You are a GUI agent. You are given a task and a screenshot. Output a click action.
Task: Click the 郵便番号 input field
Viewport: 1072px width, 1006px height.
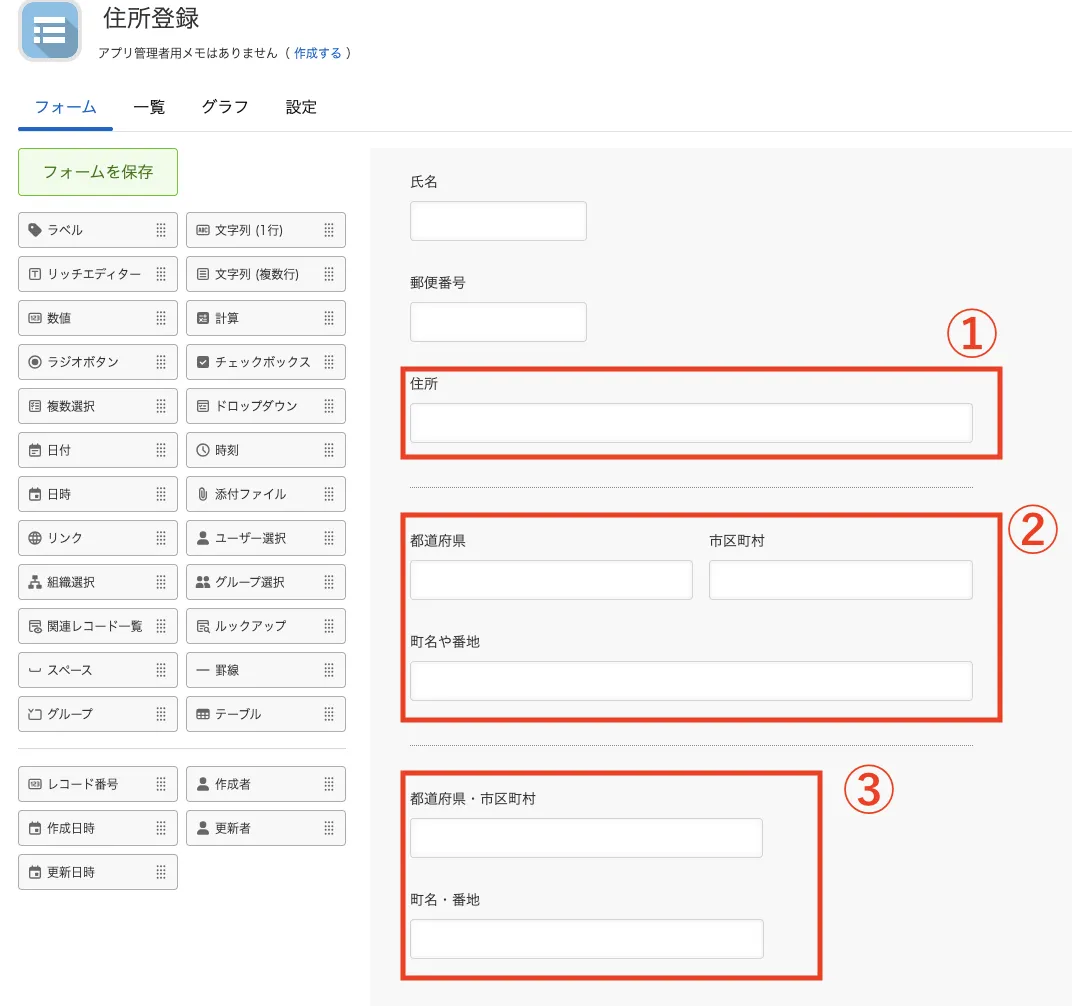(x=498, y=321)
